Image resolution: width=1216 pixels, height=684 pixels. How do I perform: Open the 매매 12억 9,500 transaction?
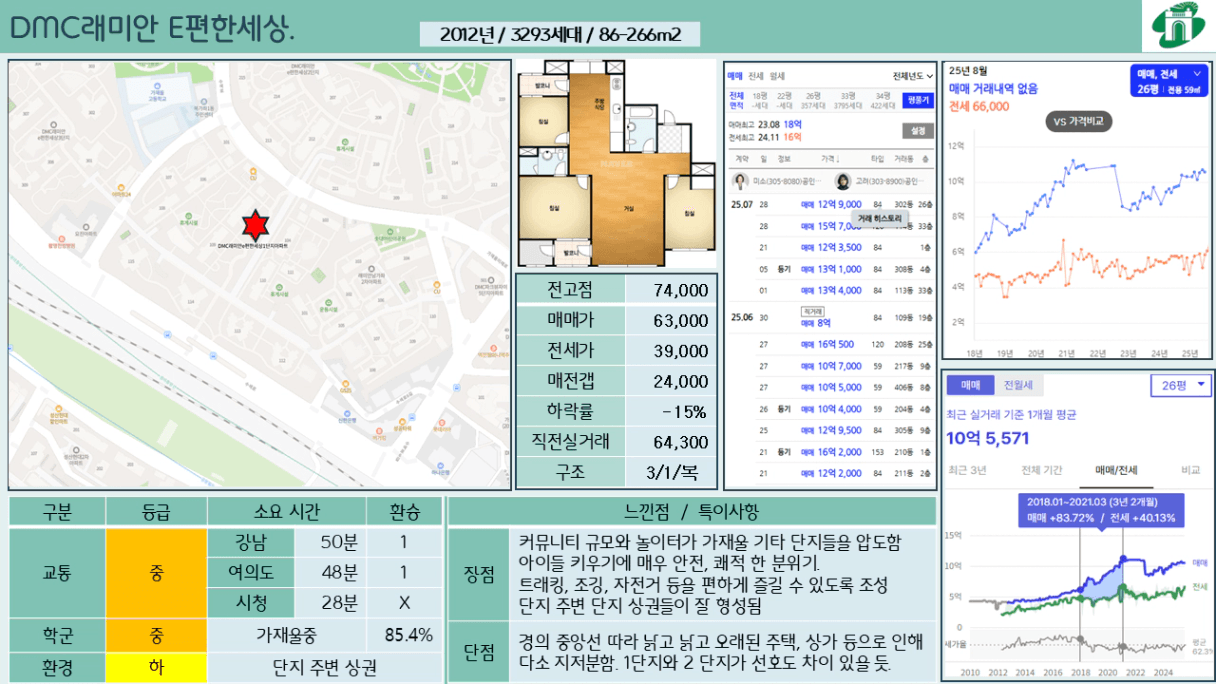point(831,431)
